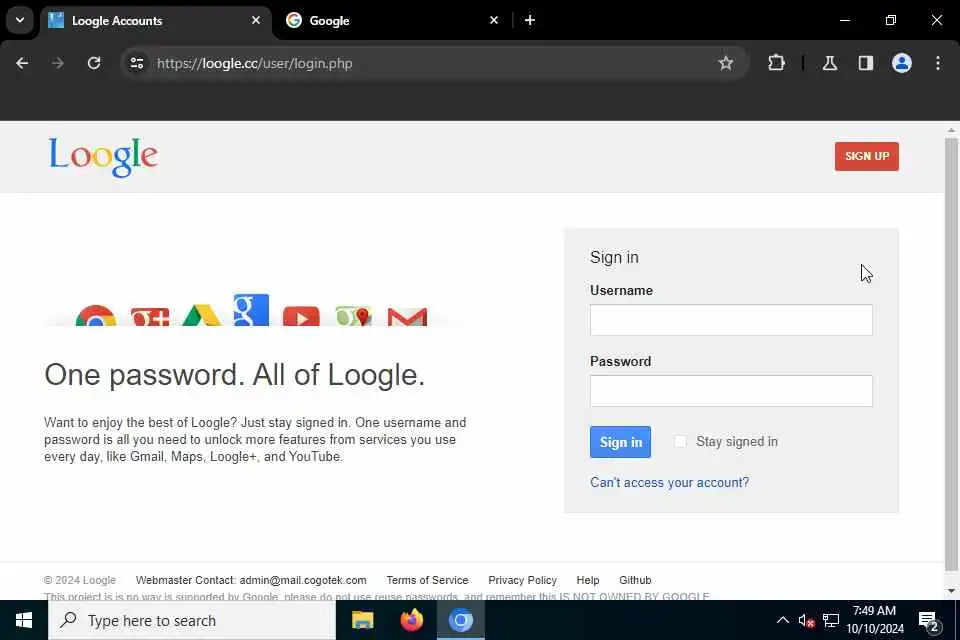Open Can't access your account link
Screen dimensions: 960x640
pos(669,482)
